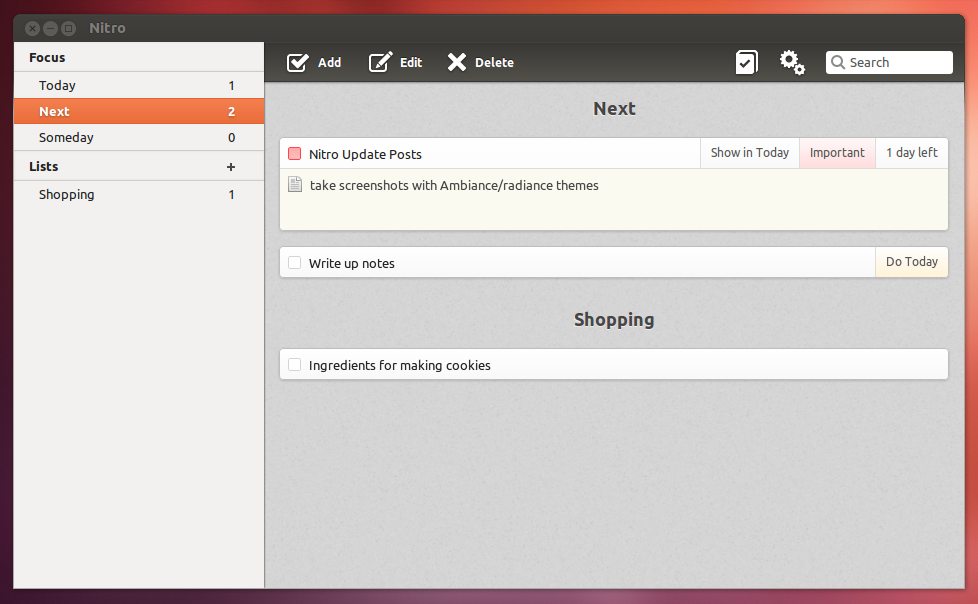The width and height of the screenshot is (978, 604).
Task: Click the Delete label in toolbar
Action: pos(495,62)
